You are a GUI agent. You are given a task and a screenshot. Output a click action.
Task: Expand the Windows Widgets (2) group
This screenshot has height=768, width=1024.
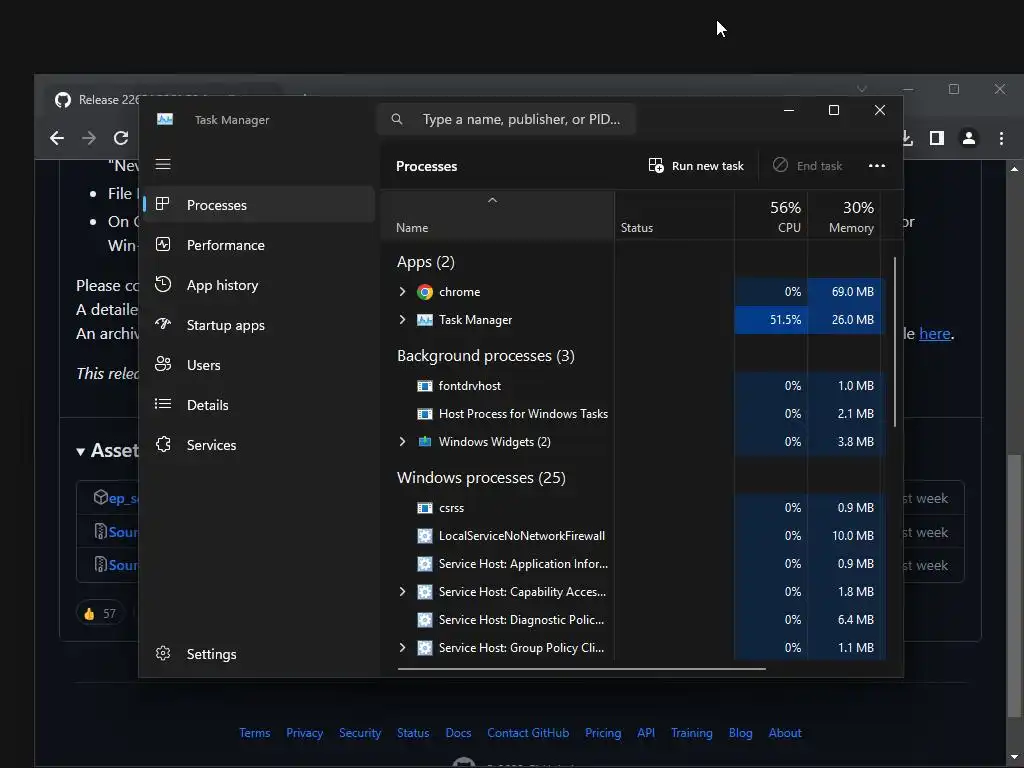(x=402, y=441)
